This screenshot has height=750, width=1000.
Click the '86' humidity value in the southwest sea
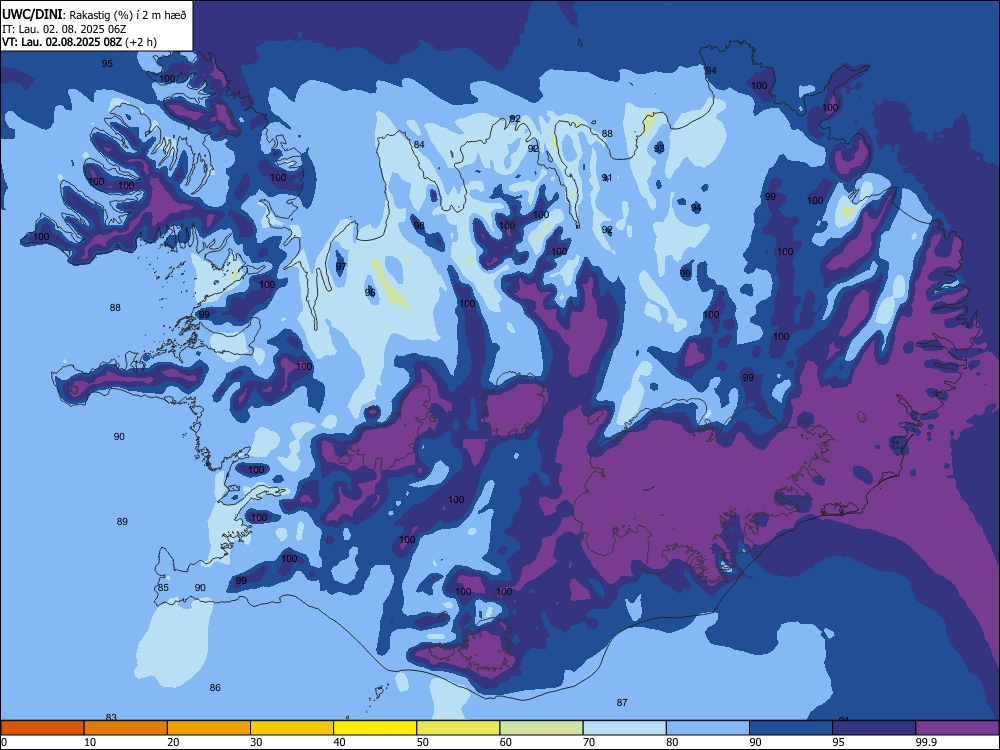click(x=215, y=688)
